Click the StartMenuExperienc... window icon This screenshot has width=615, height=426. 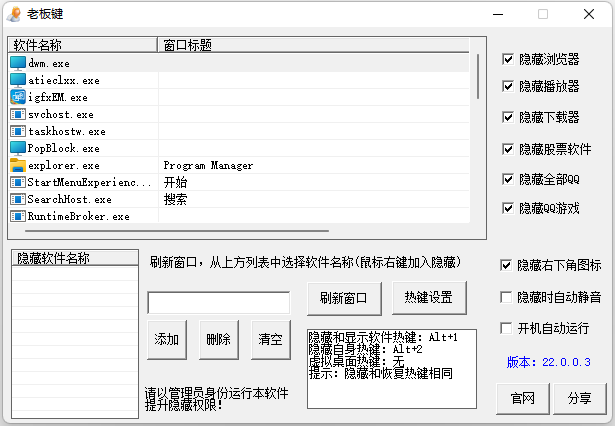(18, 182)
